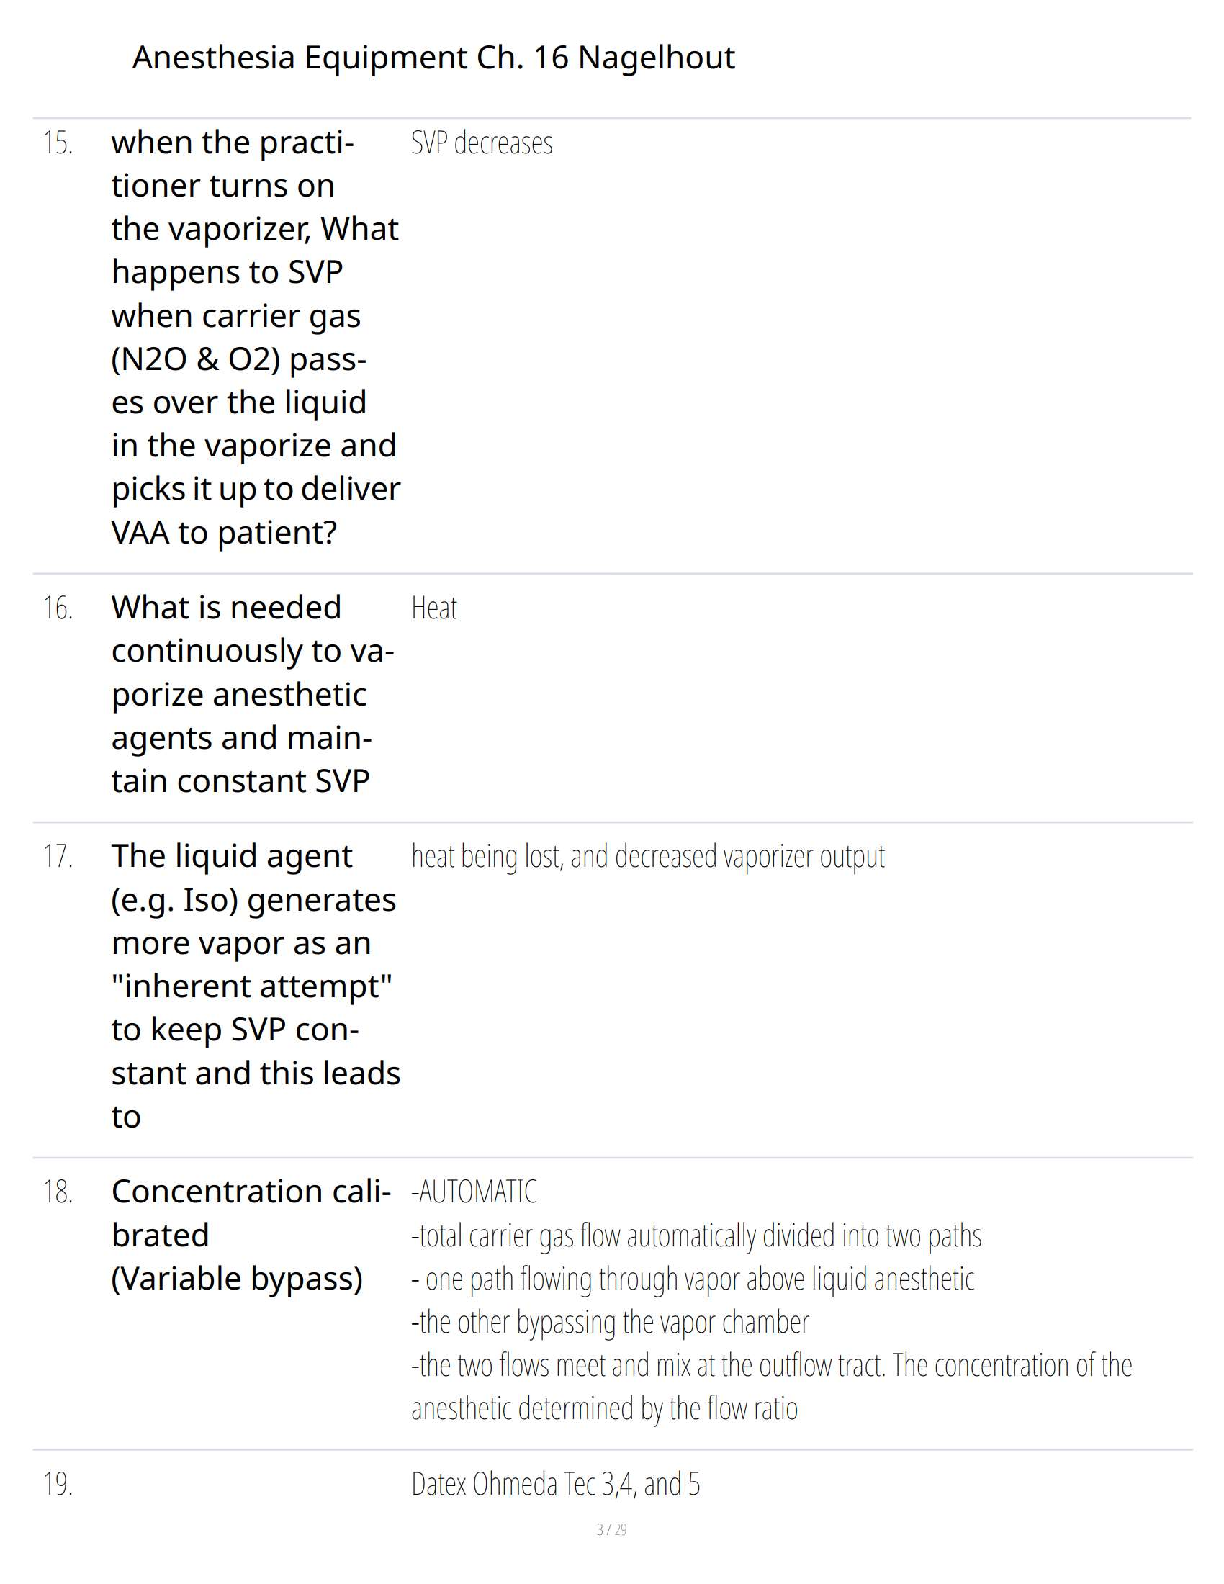This screenshot has width=1224, height=1584.
Task: Click the line about total carrier gas flow divided
Action: (x=696, y=1236)
